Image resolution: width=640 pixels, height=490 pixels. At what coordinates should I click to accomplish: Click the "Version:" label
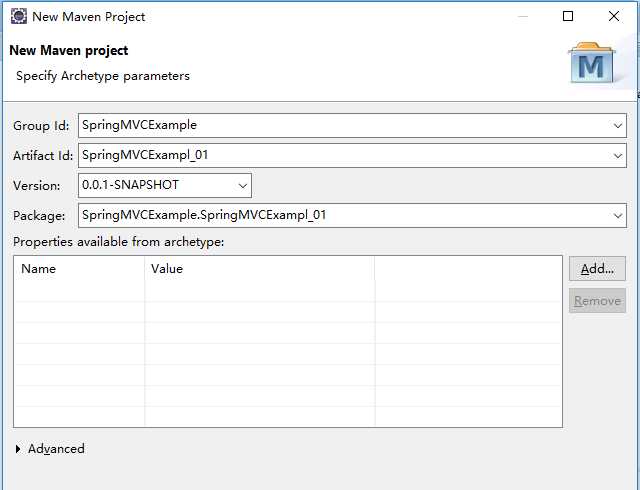pyautogui.click(x=37, y=186)
